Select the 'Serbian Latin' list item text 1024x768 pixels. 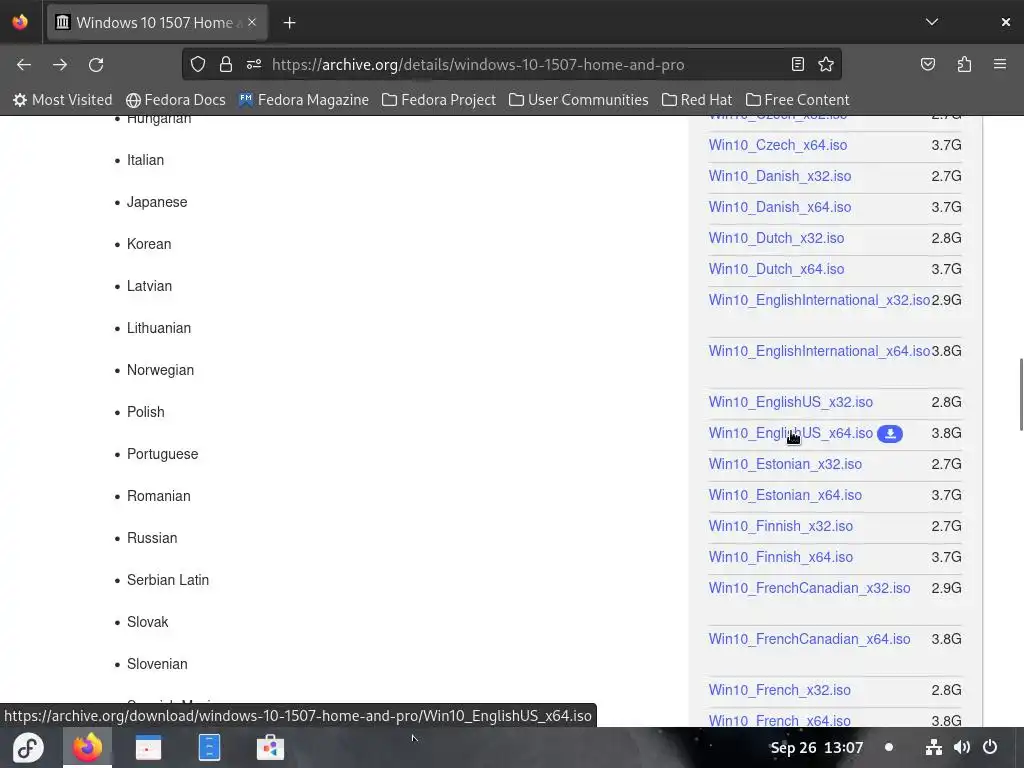(x=168, y=580)
